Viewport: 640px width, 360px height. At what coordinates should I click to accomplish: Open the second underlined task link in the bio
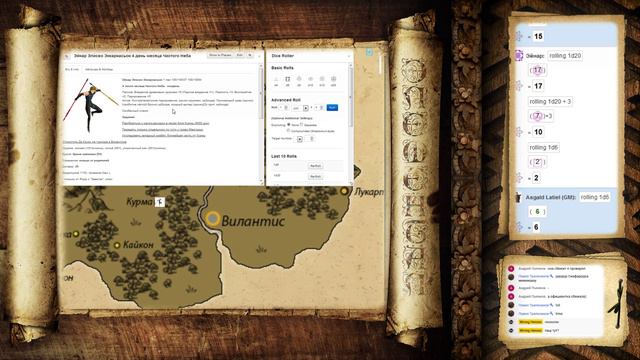coord(162,129)
